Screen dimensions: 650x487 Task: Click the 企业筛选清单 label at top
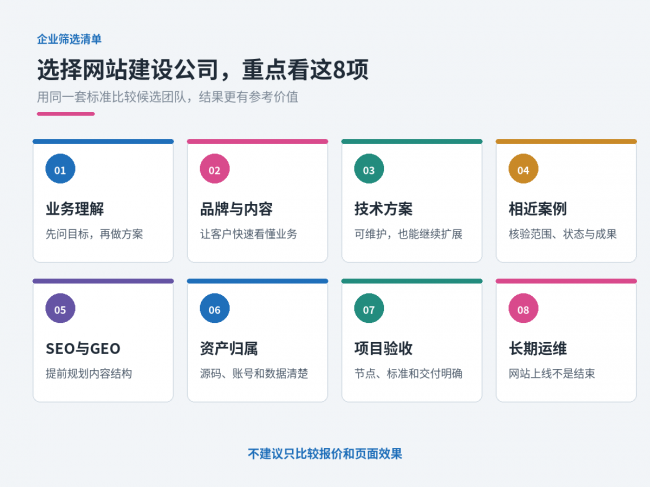[x=69, y=39]
